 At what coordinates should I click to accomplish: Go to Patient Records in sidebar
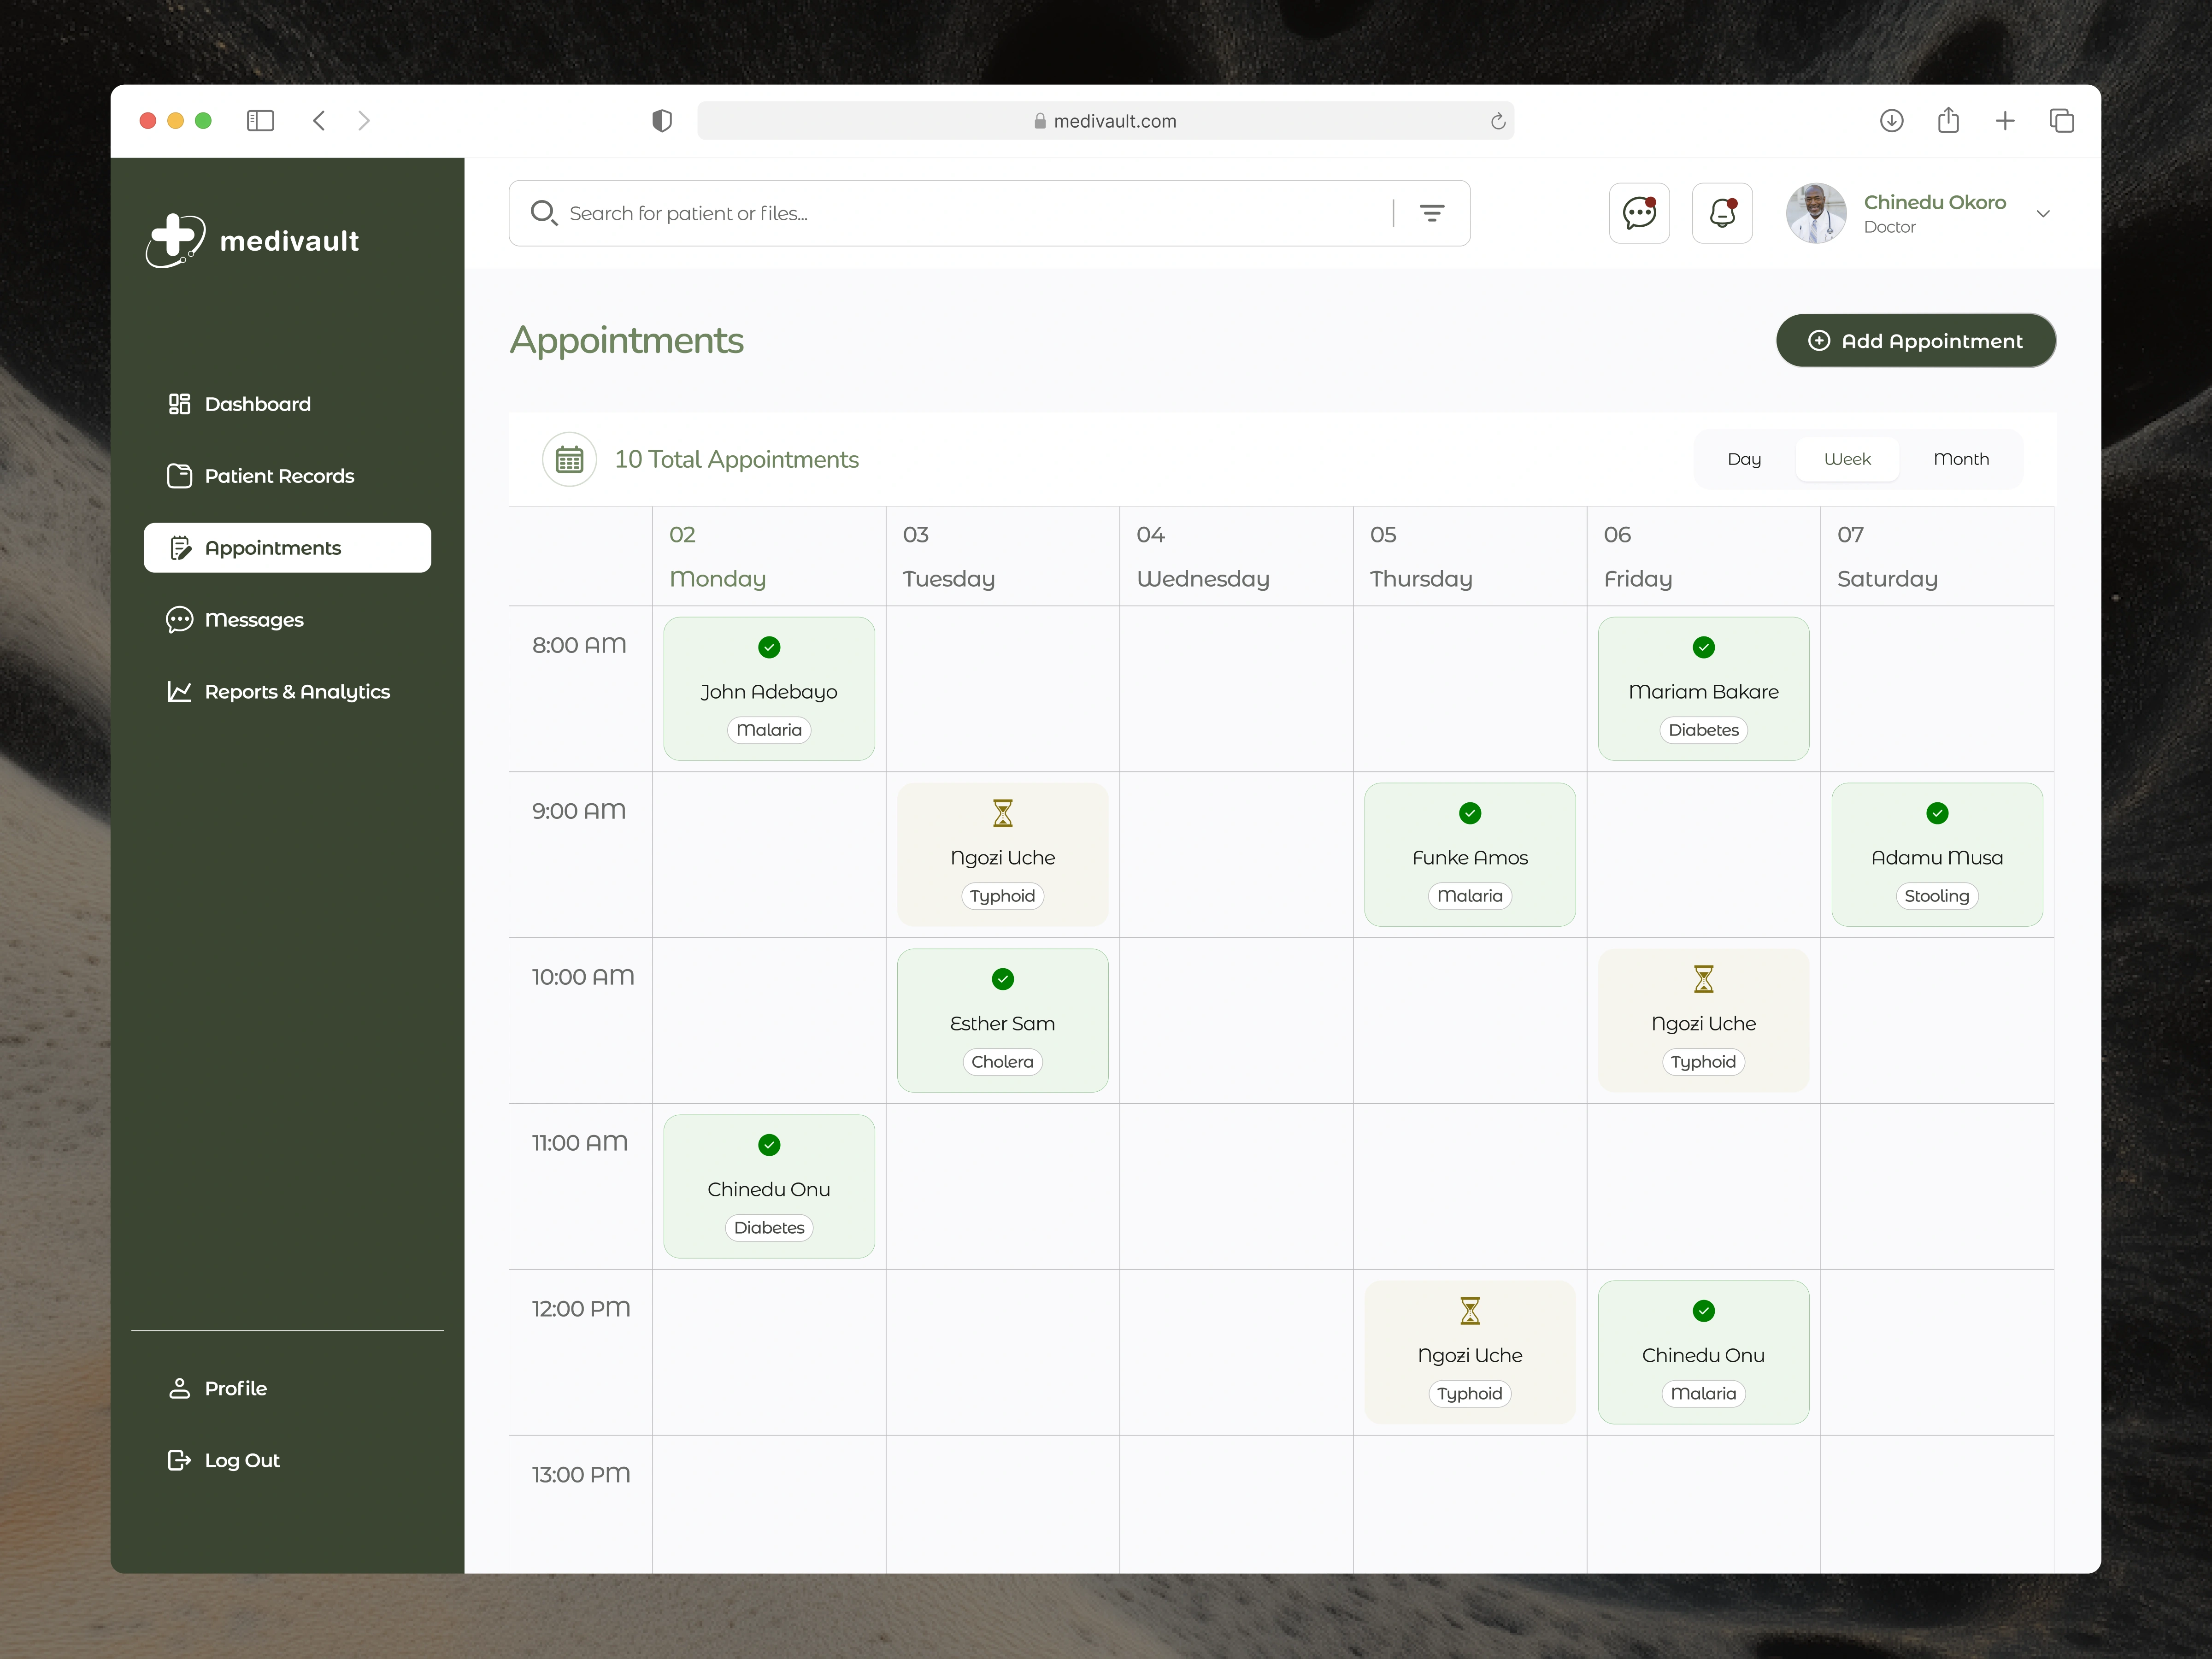coord(279,476)
